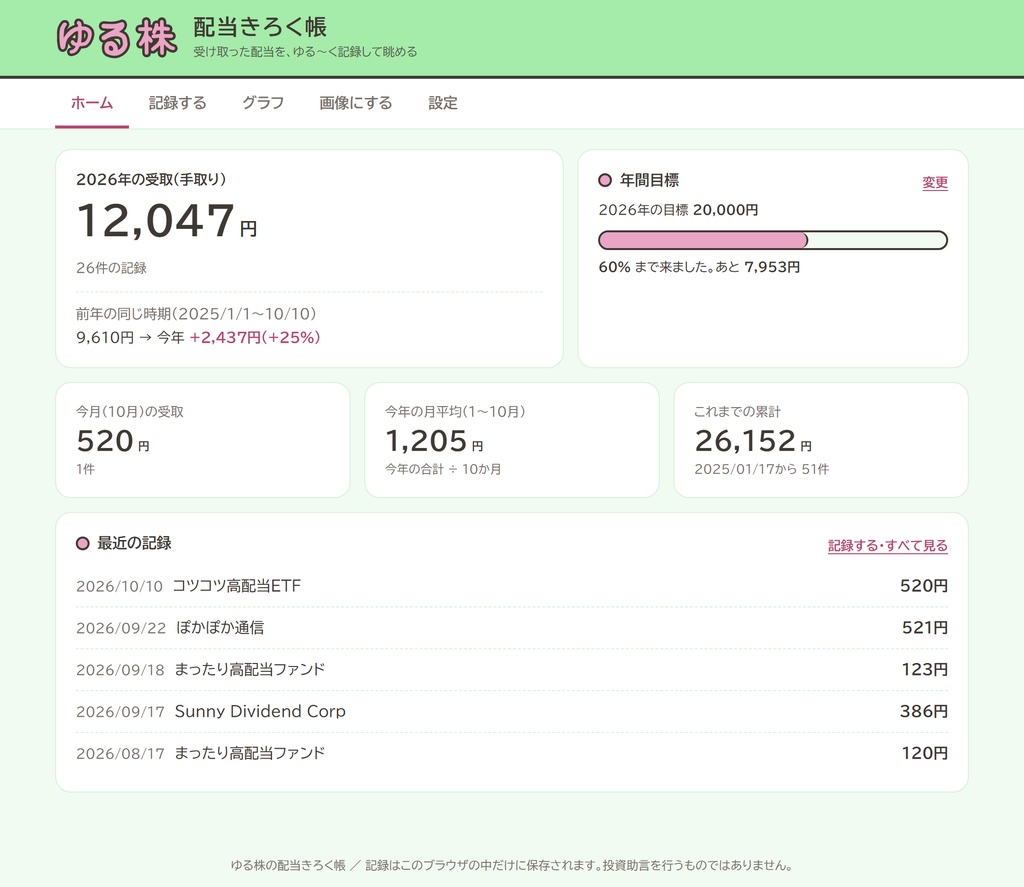Click the footer disclaimer text
This screenshot has width=1024, height=887.
pos(512,865)
